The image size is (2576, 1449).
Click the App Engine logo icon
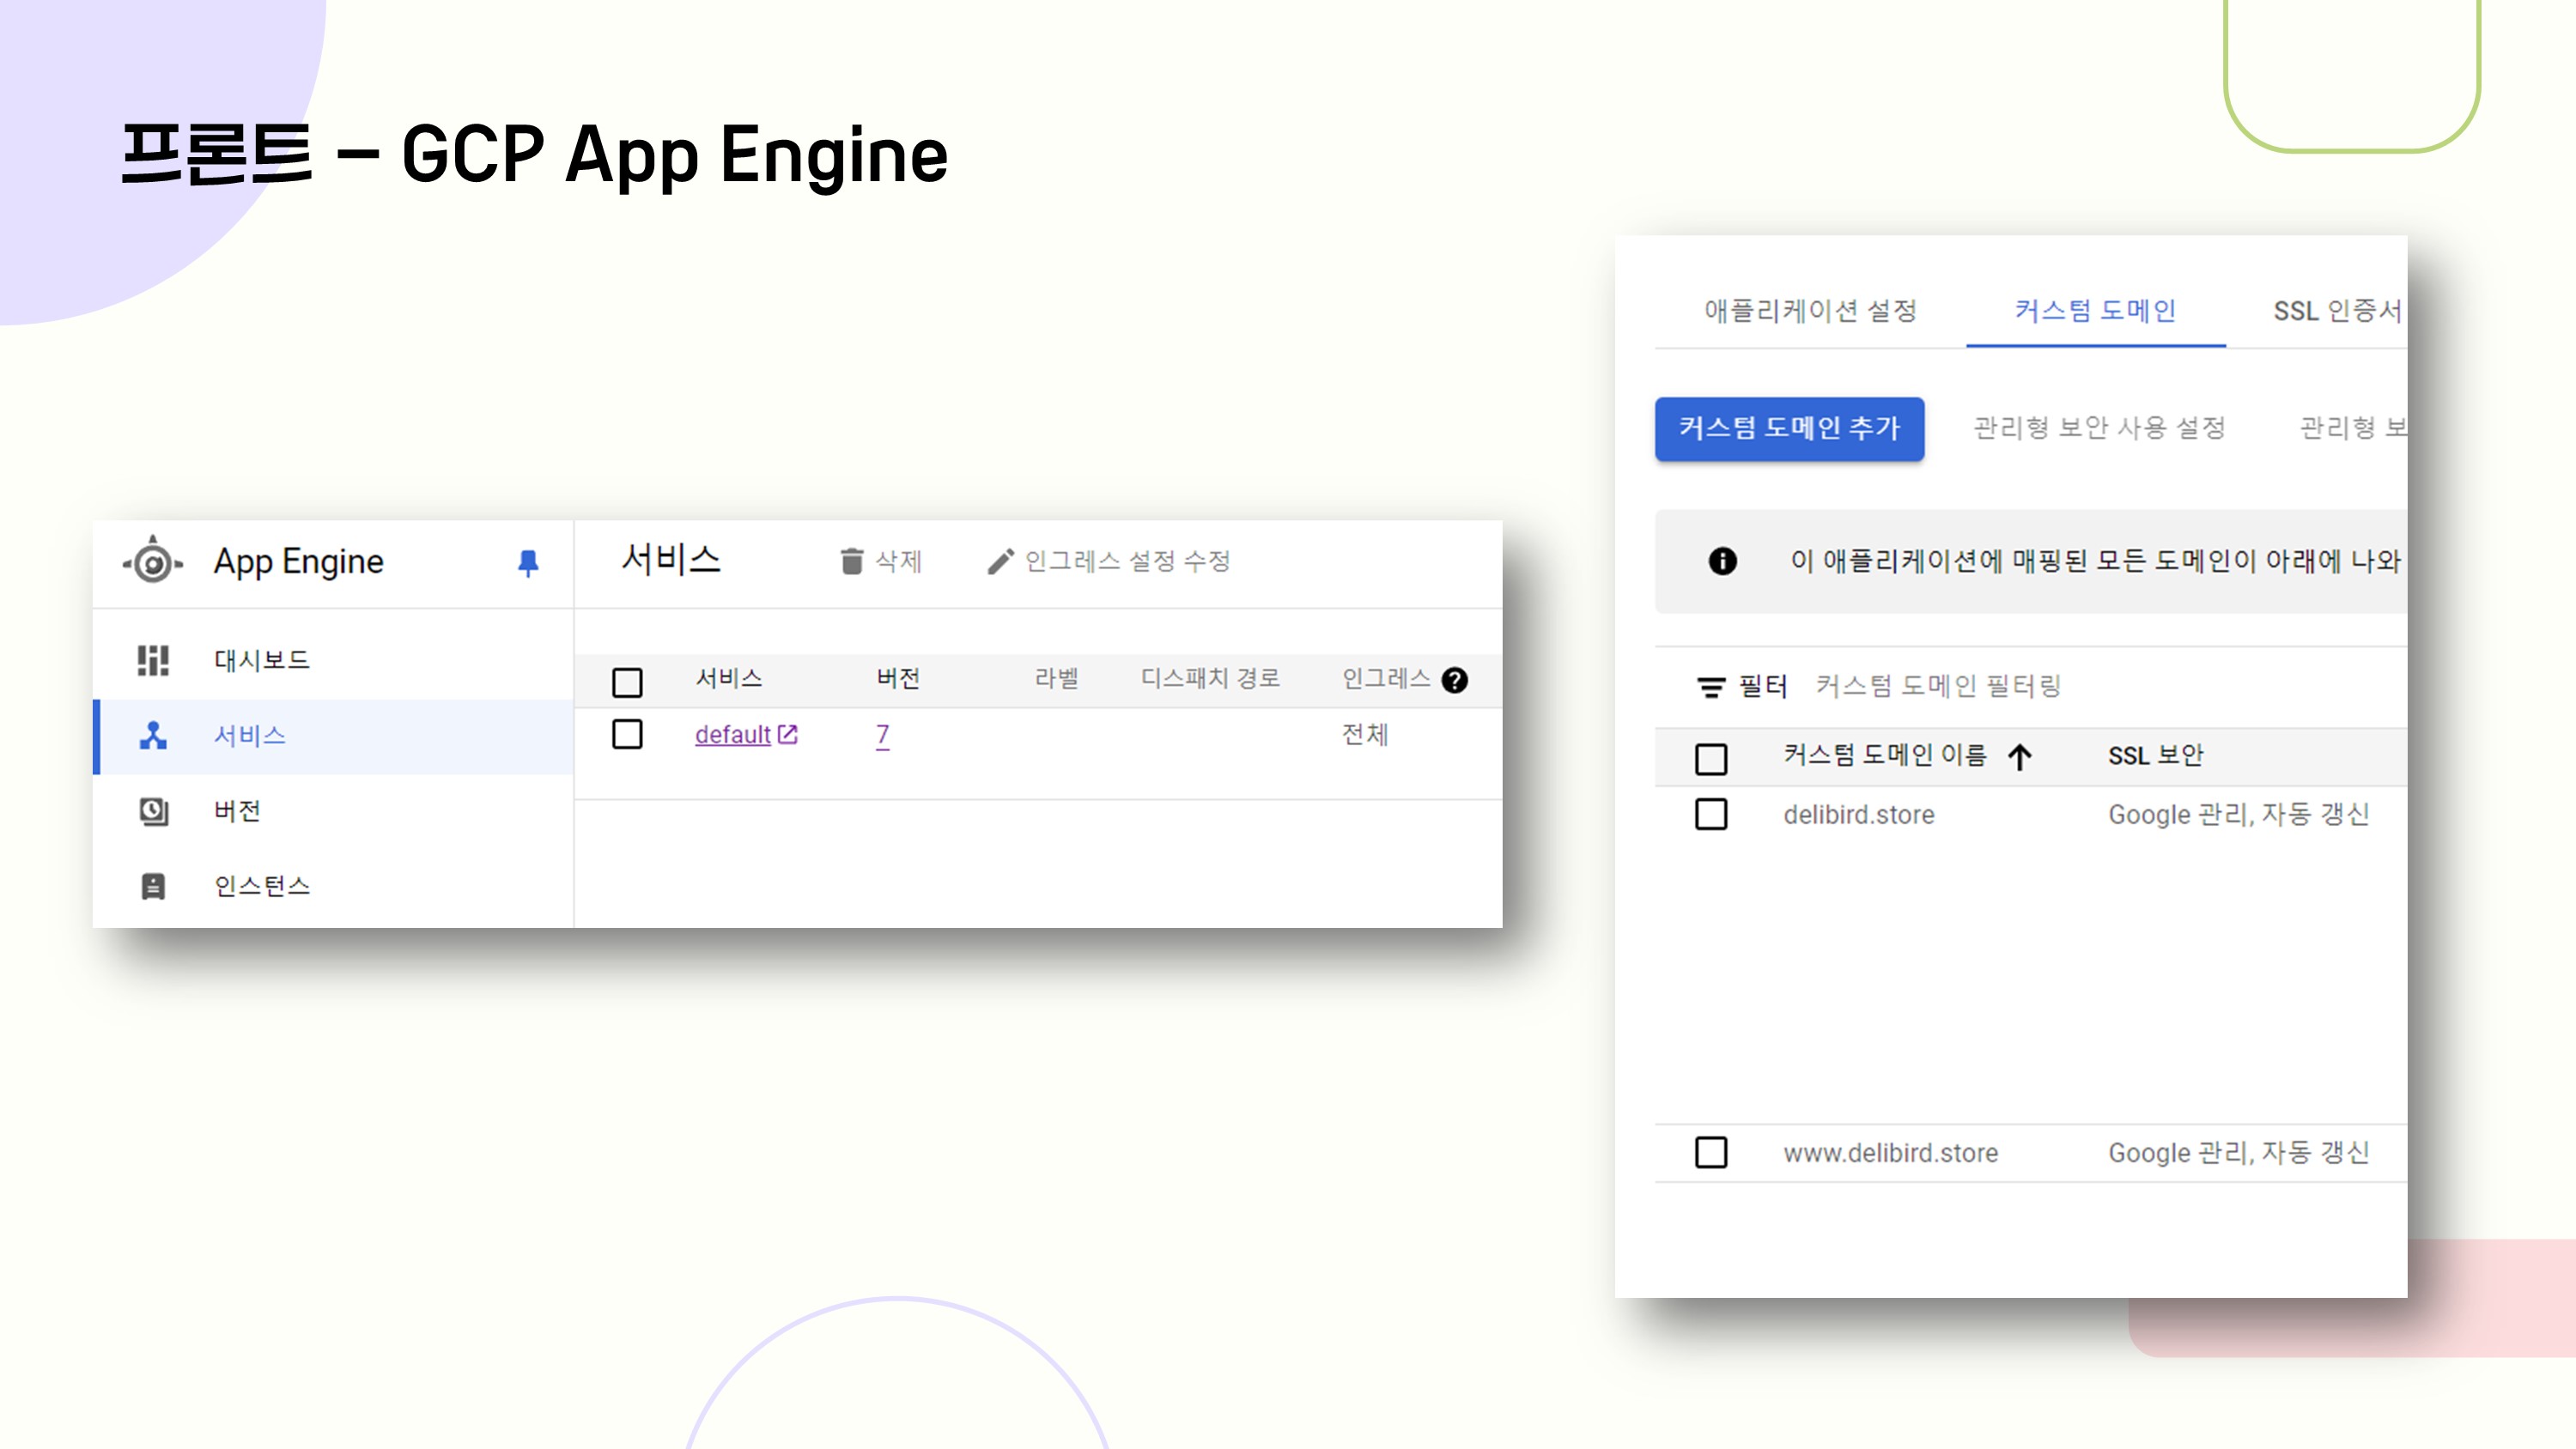152,562
